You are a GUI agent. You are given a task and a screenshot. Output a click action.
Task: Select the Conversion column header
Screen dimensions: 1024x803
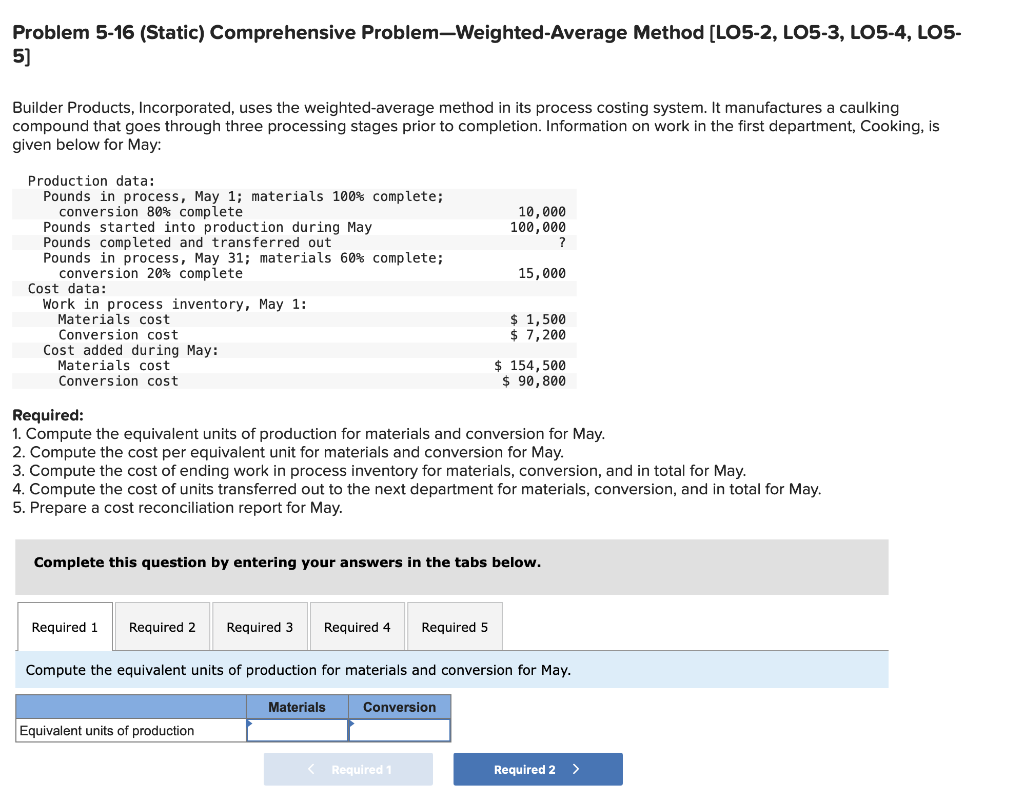click(400, 706)
